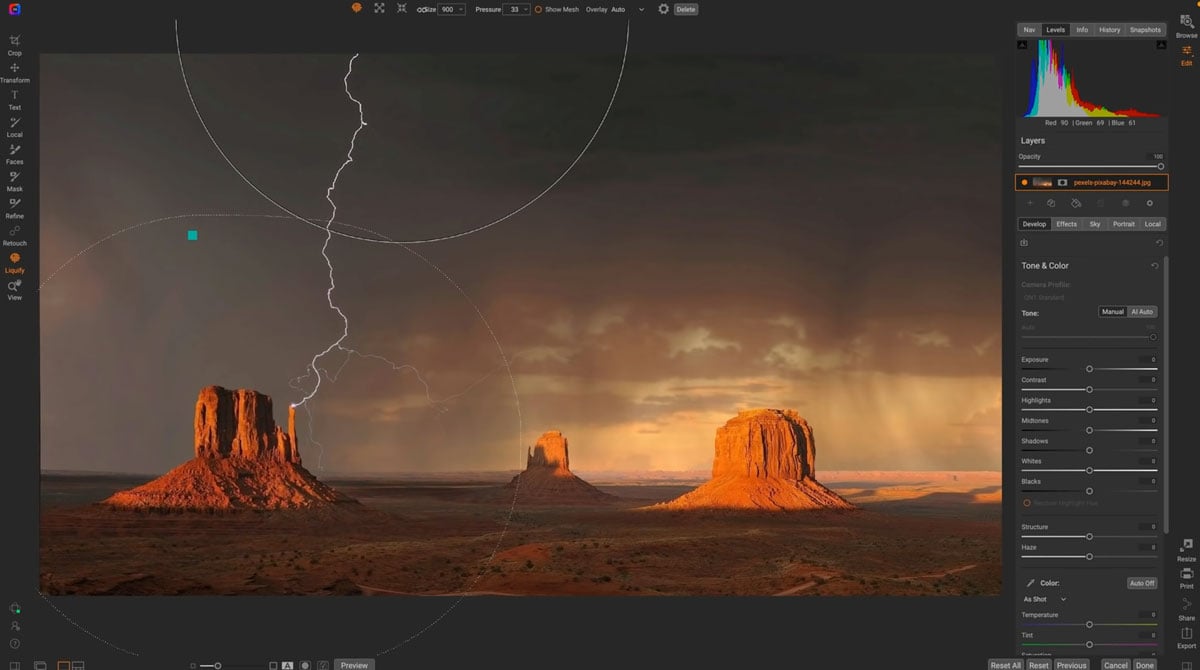
Task: Switch to the Nav tab
Action: click(1029, 30)
